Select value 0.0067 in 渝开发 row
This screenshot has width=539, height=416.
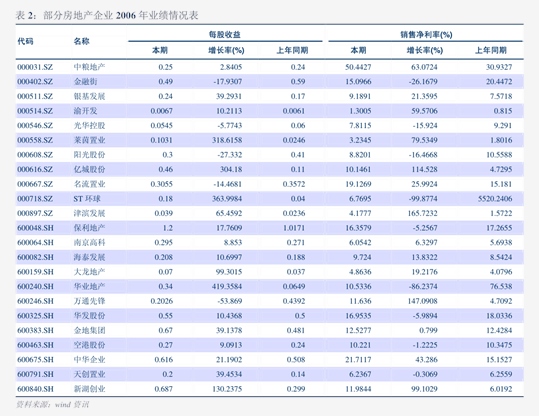point(162,111)
